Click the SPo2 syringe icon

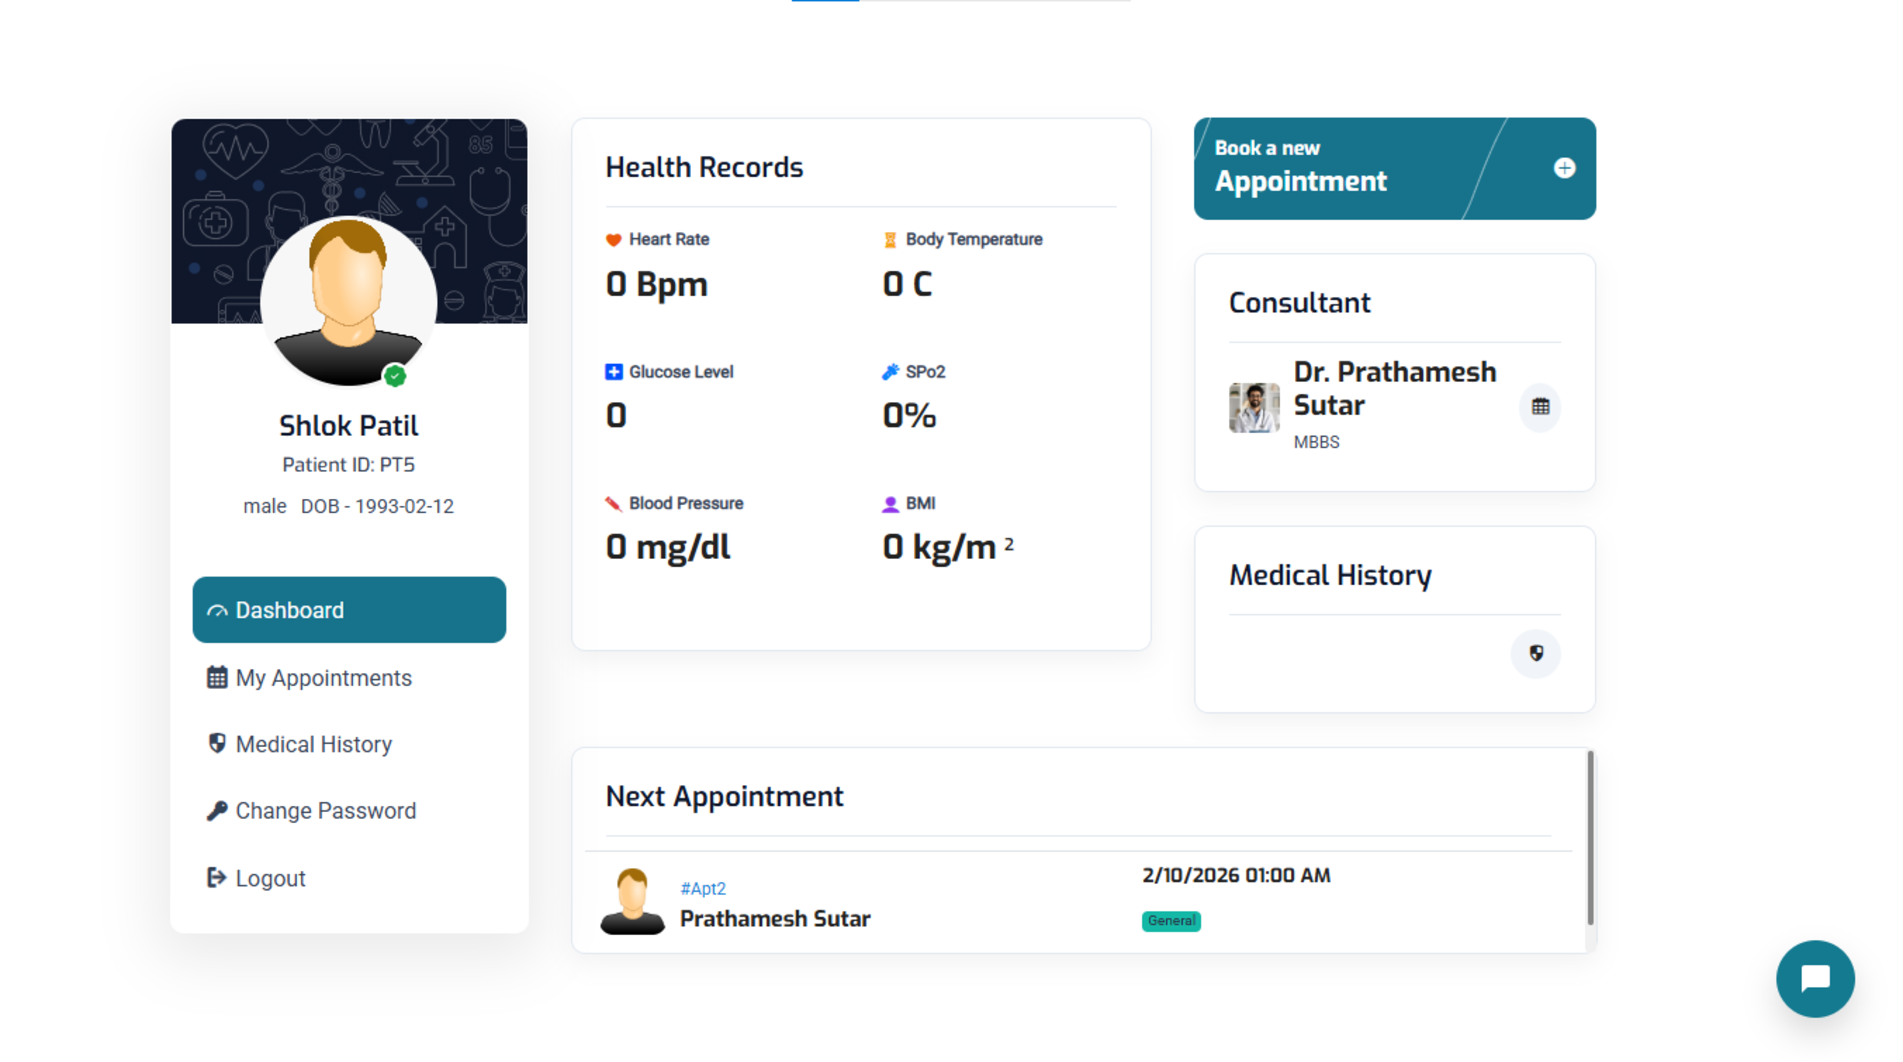pyautogui.click(x=890, y=372)
